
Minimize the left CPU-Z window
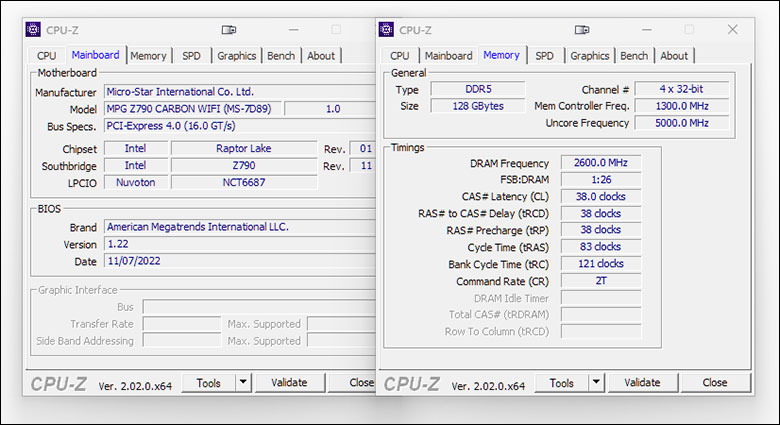click(x=294, y=30)
